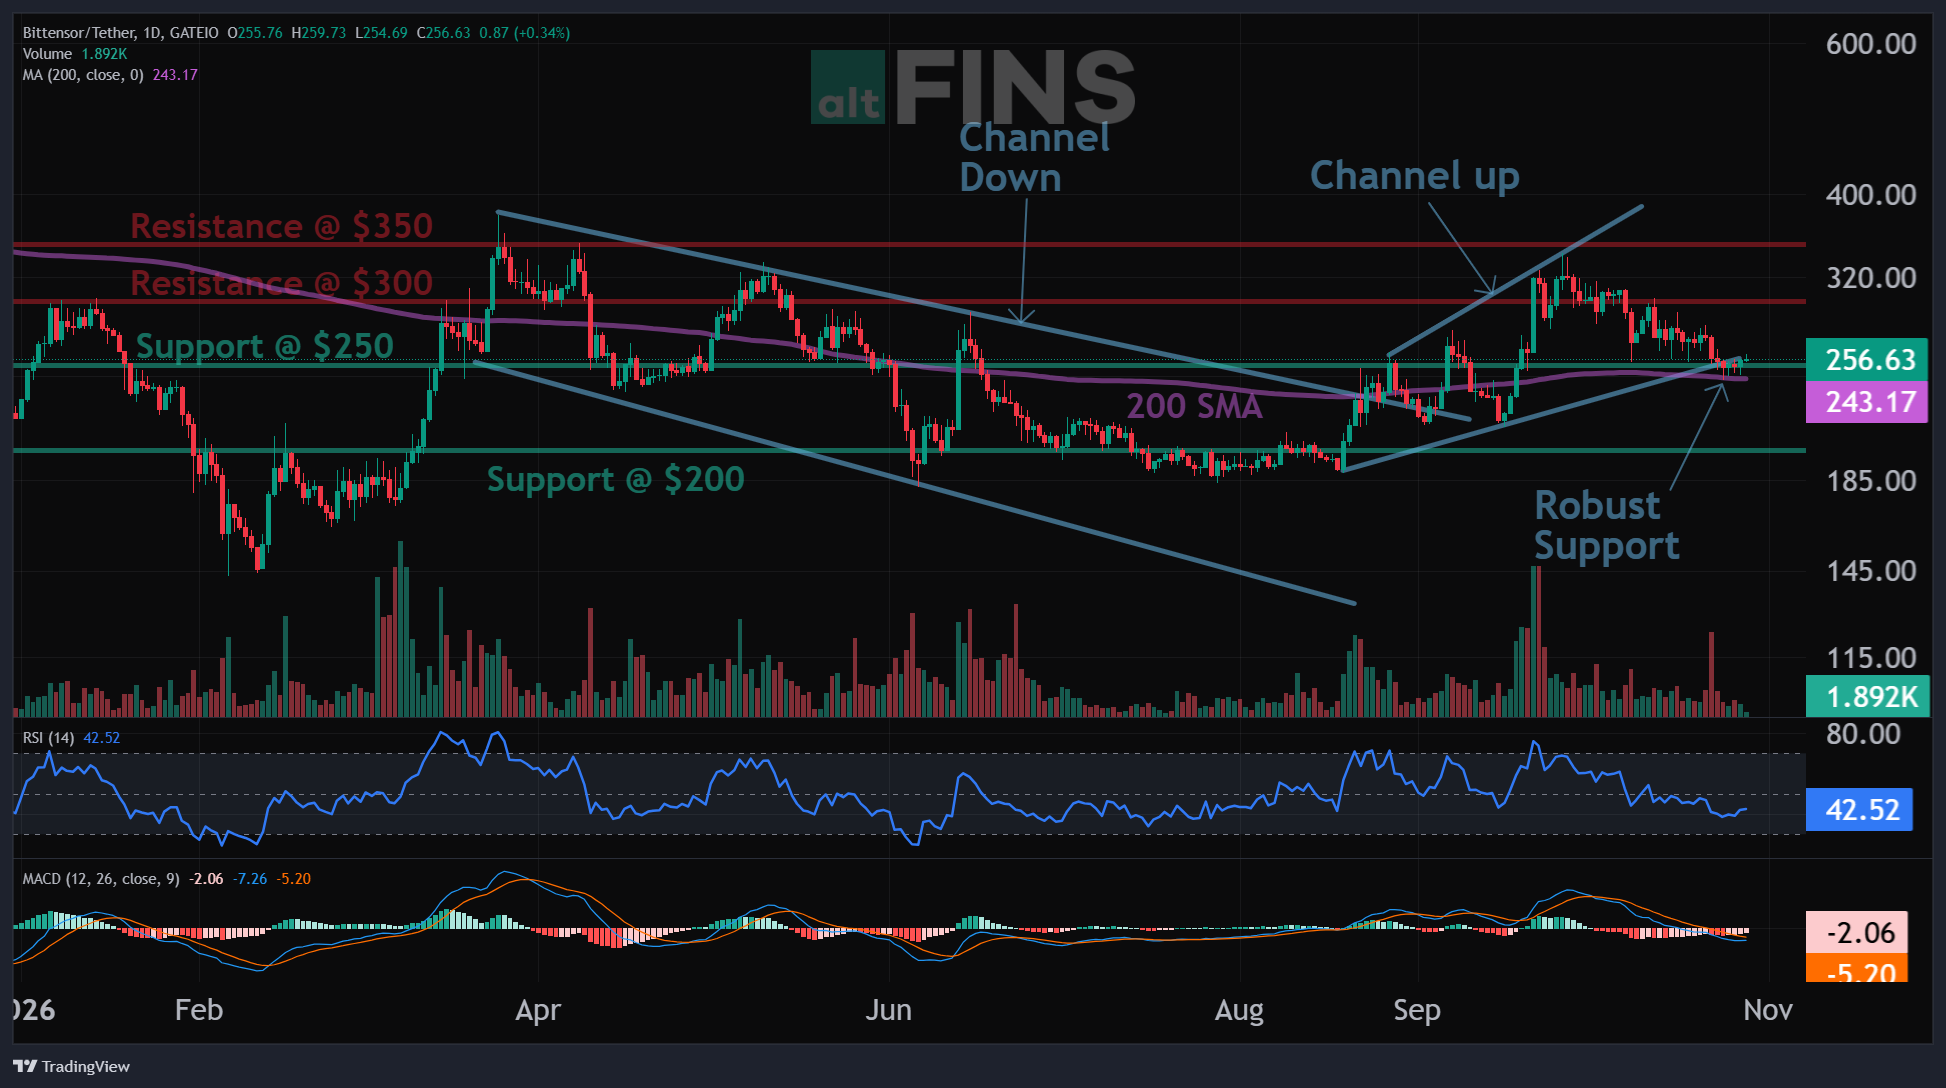The width and height of the screenshot is (1946, 1088).
Task: Click the current price tag 256.63
Action: pos(1868,360)
